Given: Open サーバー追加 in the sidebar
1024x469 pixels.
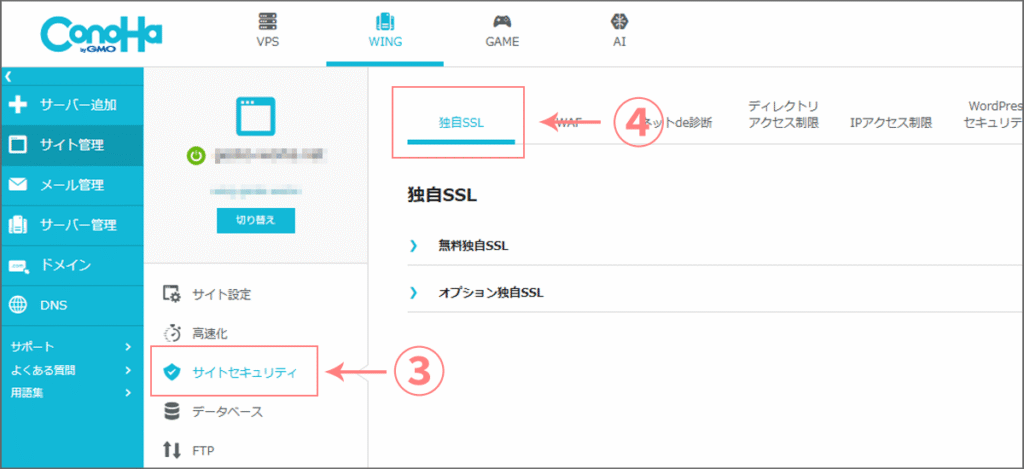Looking at the screenshot, I should point(72,105).
